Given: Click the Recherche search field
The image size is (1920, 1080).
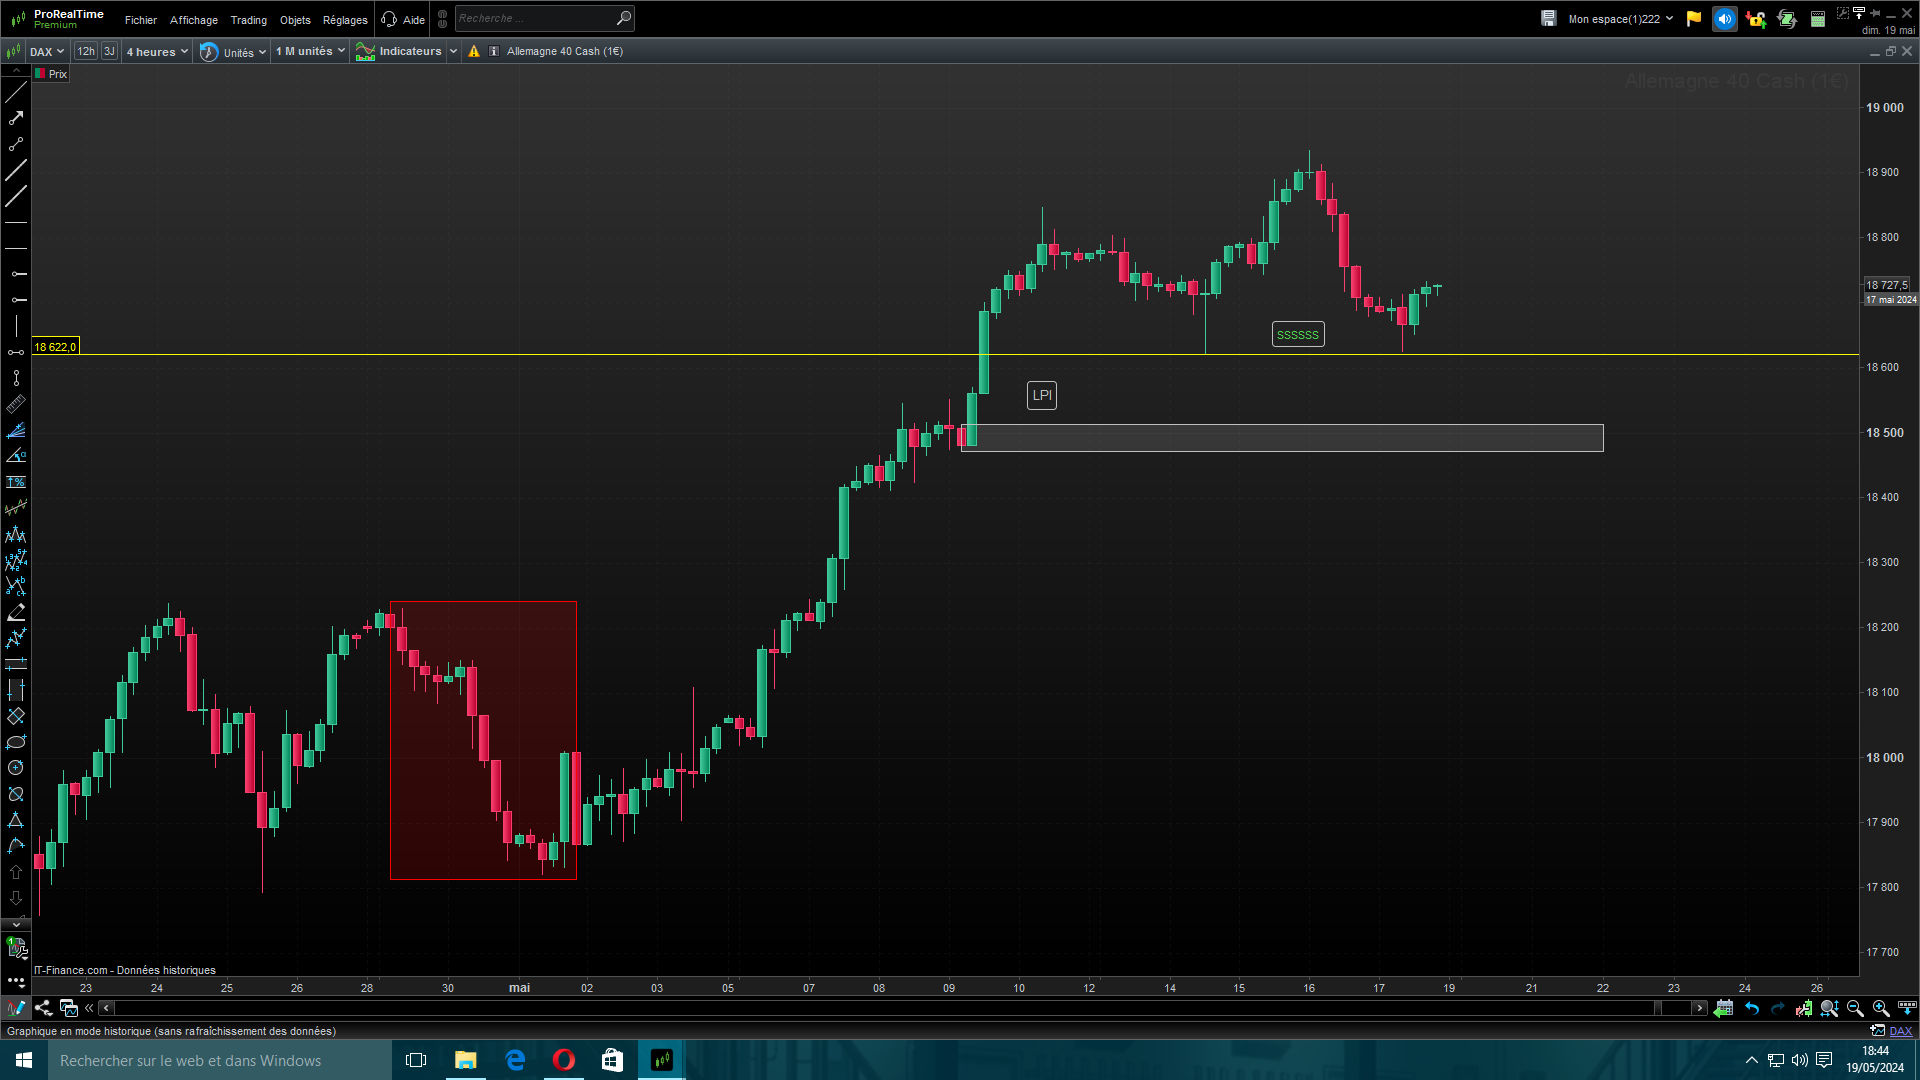Looking at the screenshot, I should [x=535, y=18].
